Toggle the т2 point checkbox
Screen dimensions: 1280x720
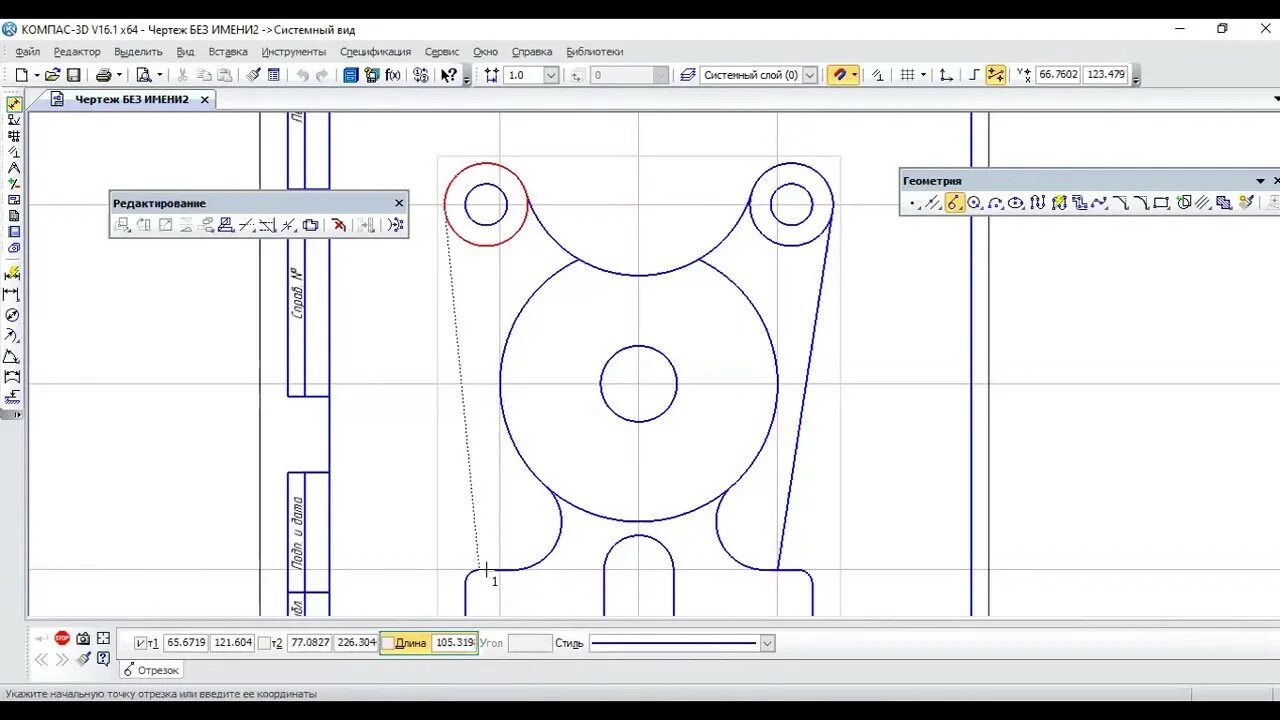(x=265, y=643)
